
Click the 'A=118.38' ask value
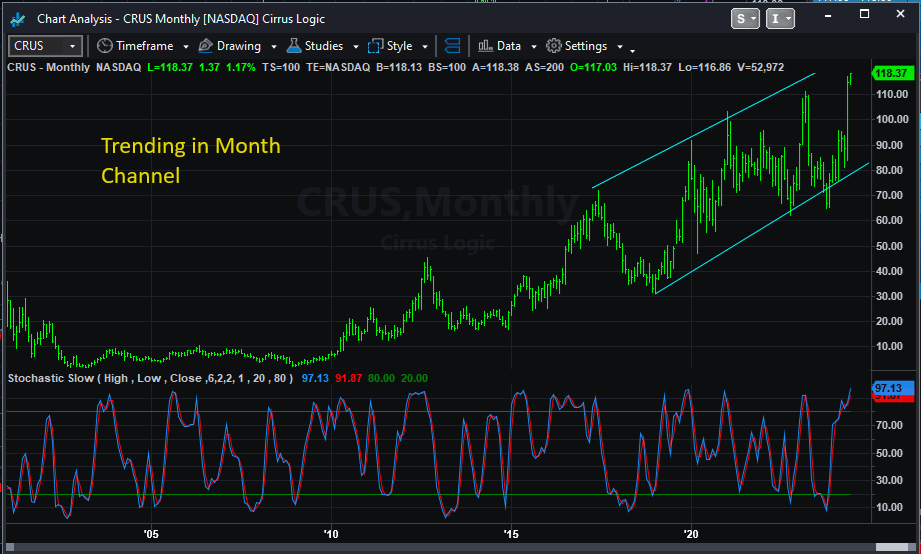tap(495, 67)
